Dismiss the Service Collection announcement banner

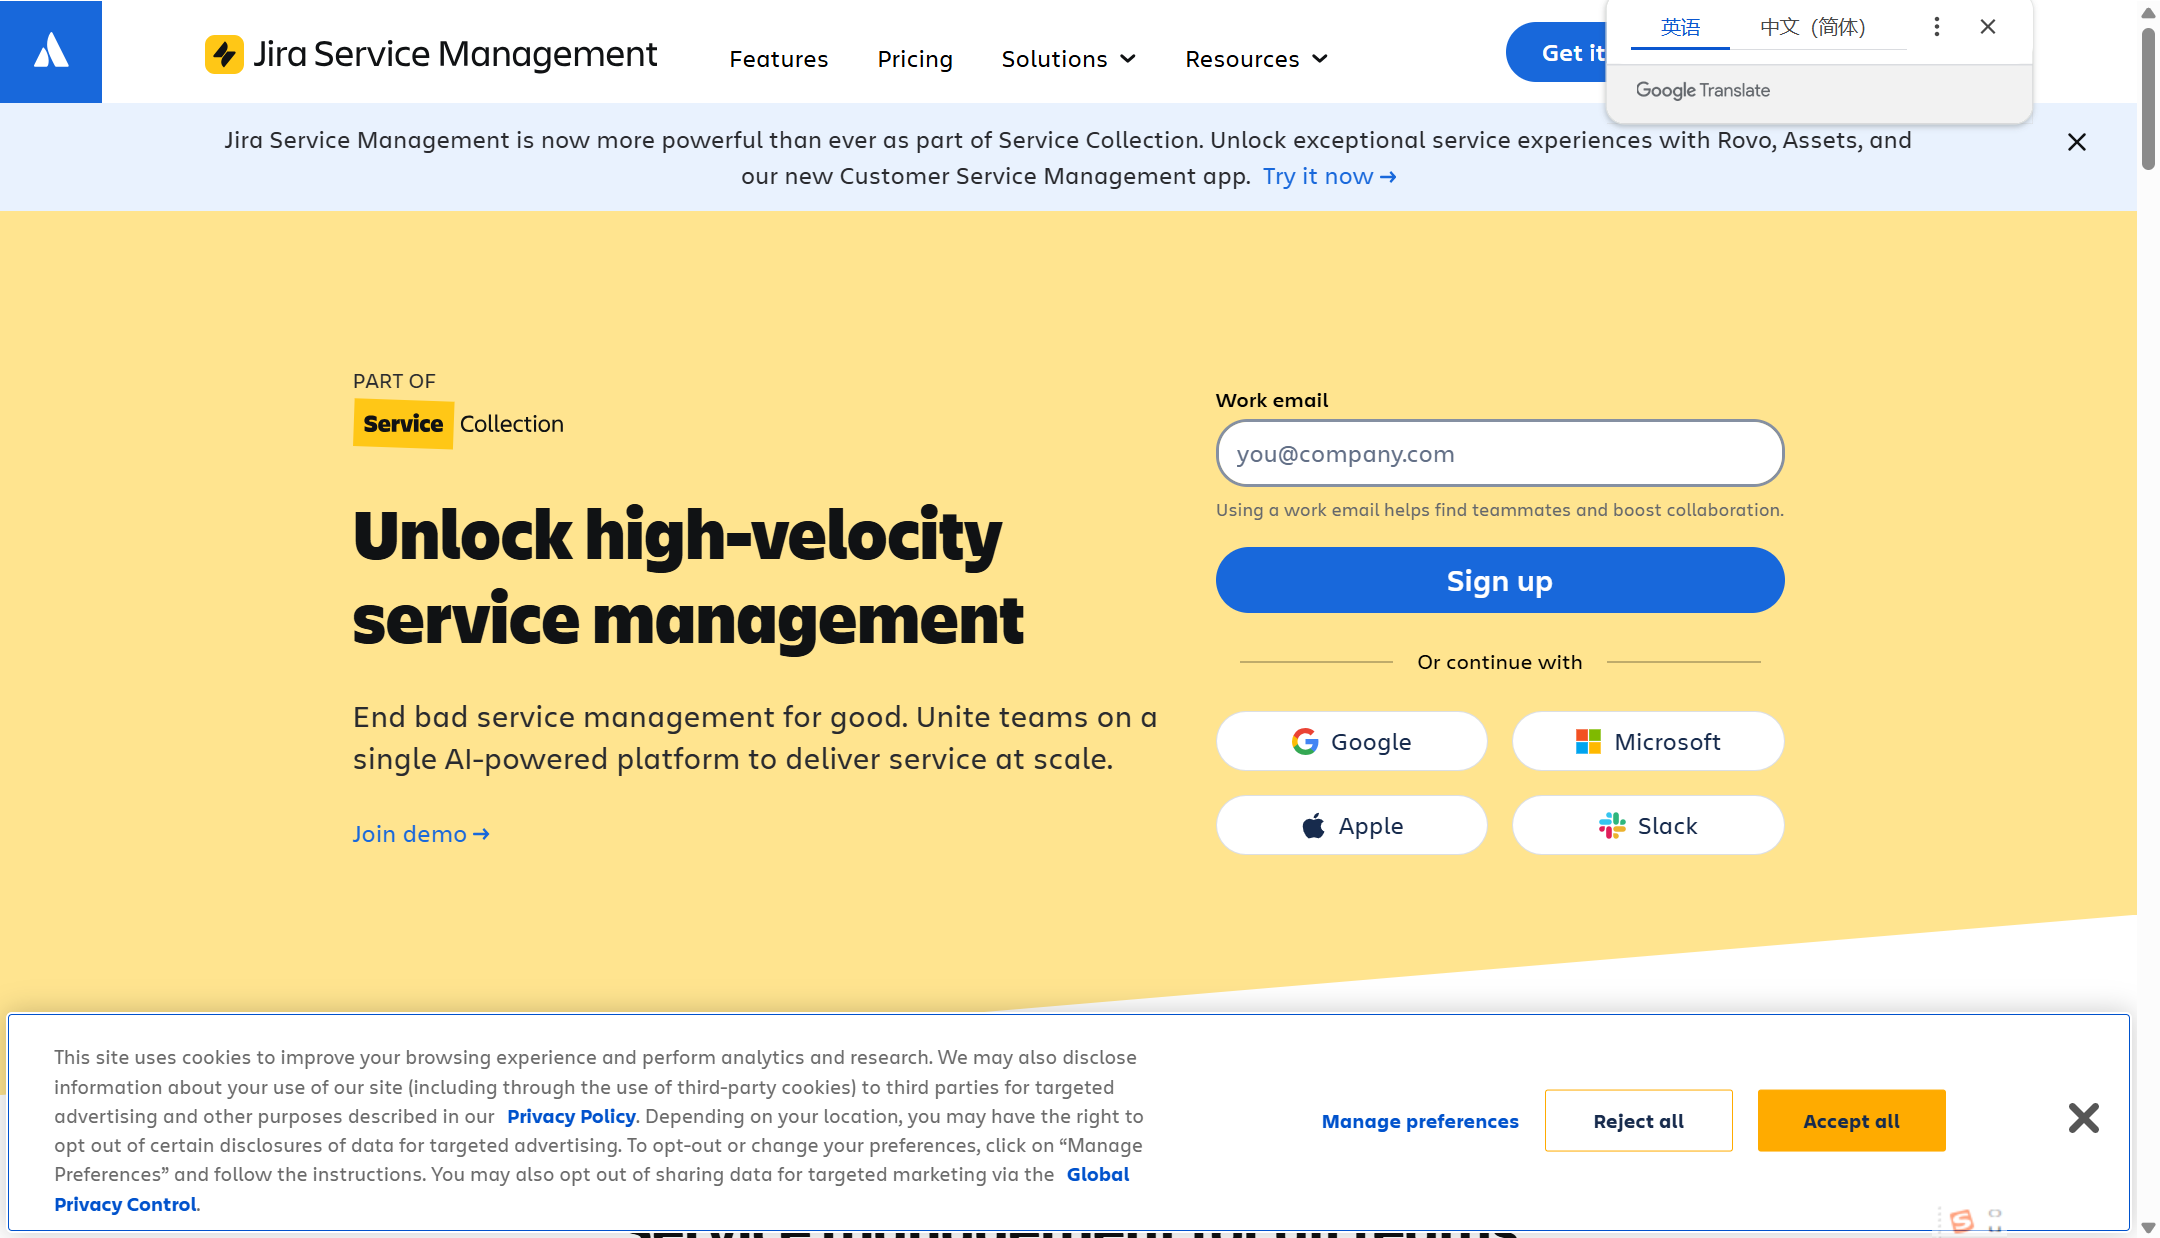[2076, 142]
